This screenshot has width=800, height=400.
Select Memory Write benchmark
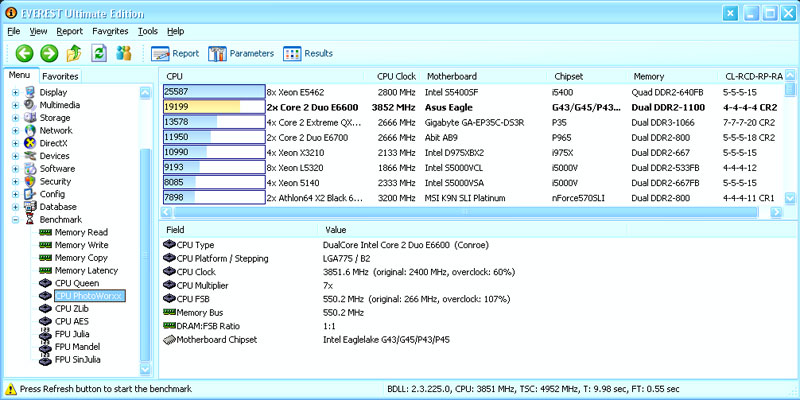82,245
